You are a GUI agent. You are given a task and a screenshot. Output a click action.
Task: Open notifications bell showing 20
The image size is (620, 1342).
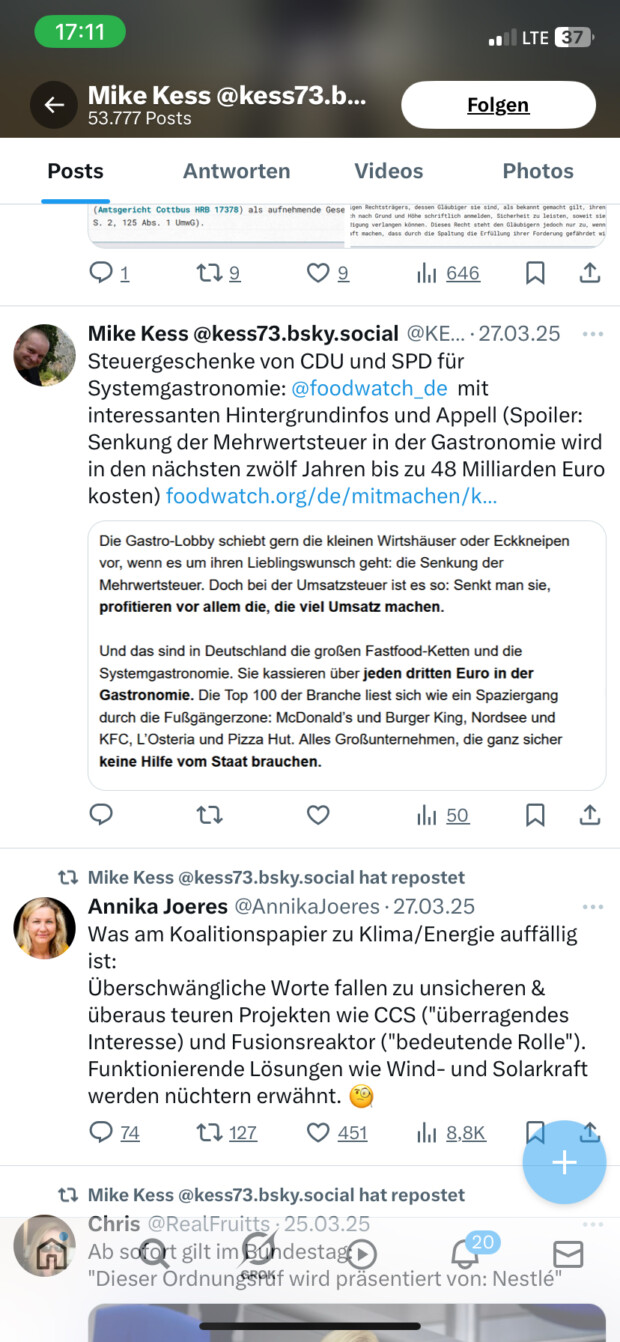(464, 1254)
